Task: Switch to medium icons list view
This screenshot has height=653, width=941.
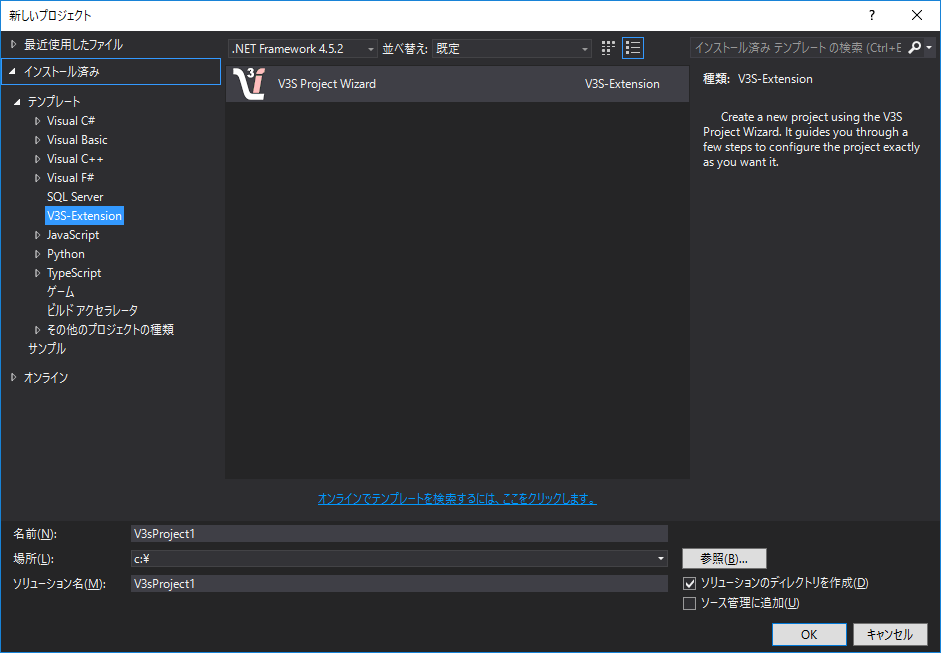Action: (633, 48)
